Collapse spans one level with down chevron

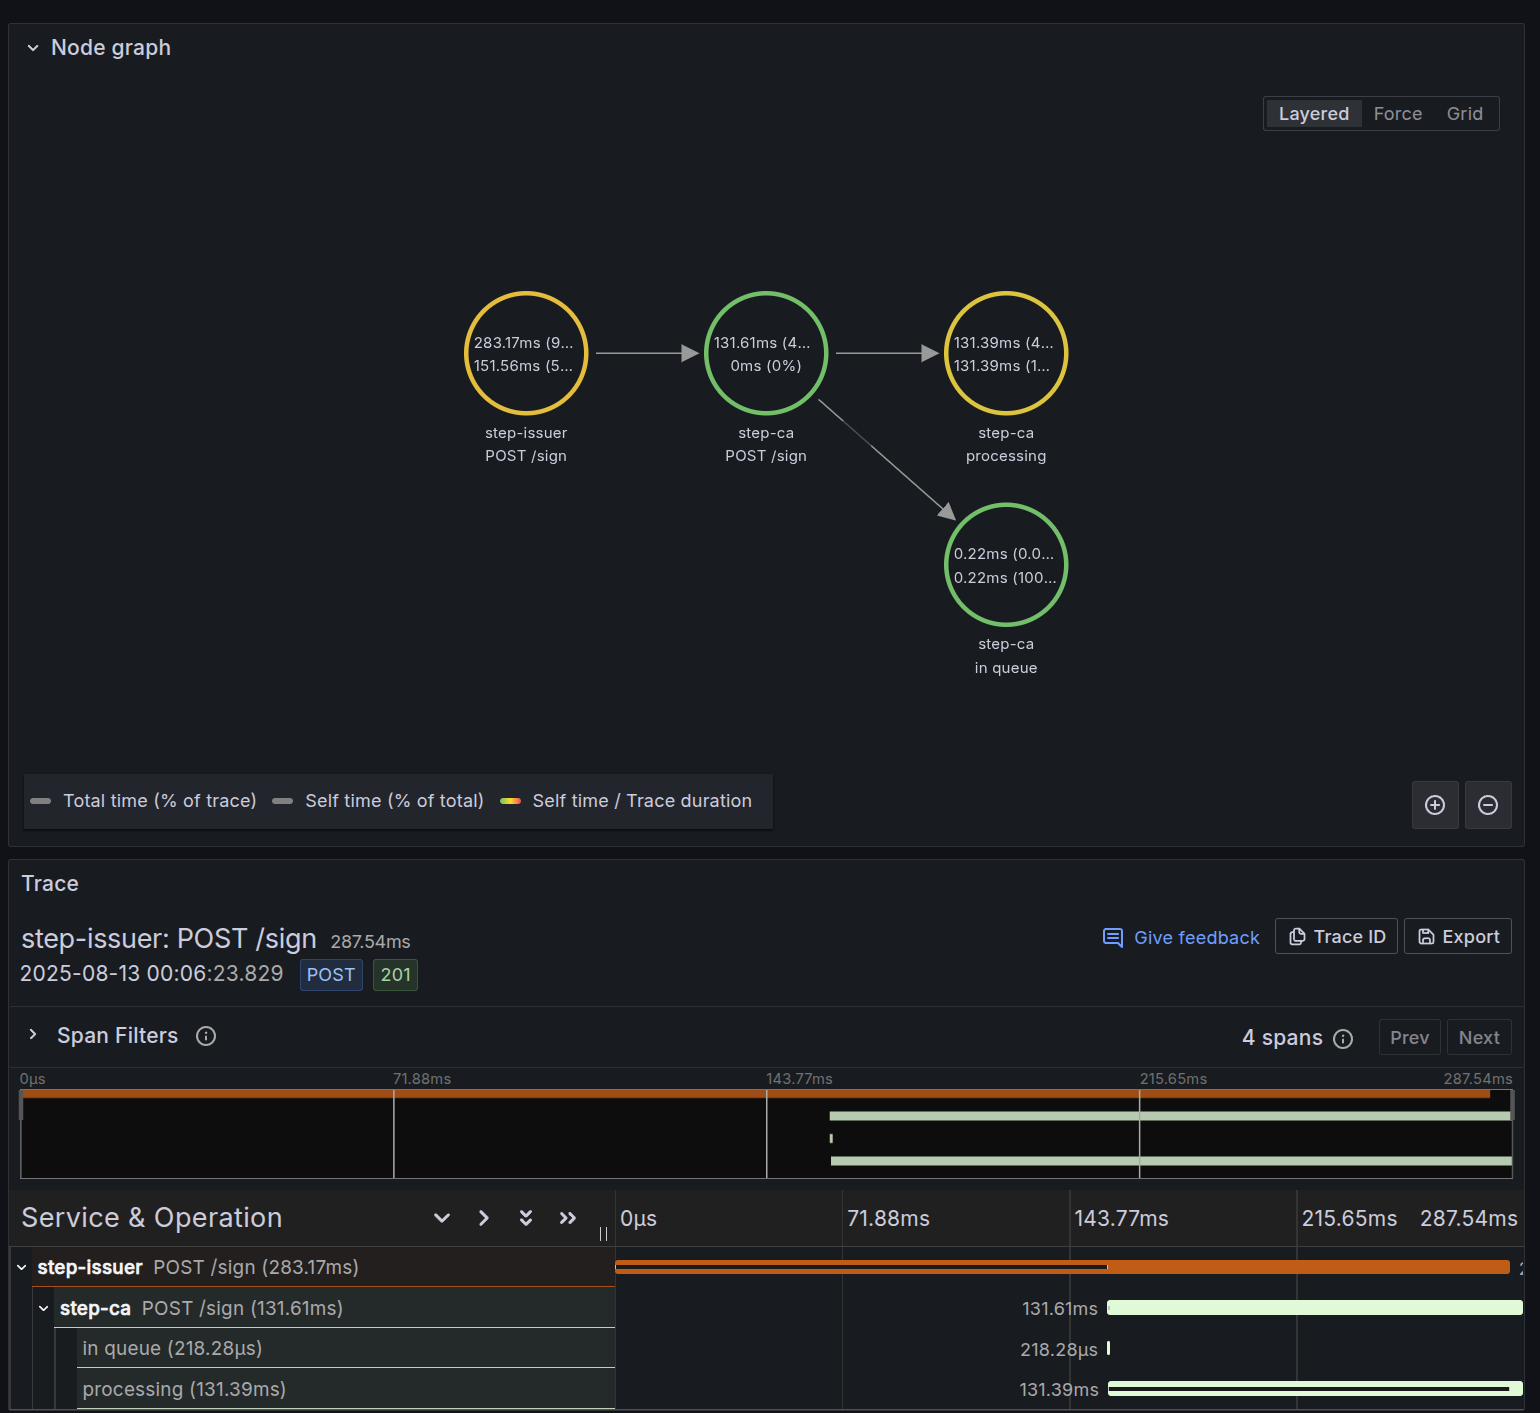pos(442,1218)
